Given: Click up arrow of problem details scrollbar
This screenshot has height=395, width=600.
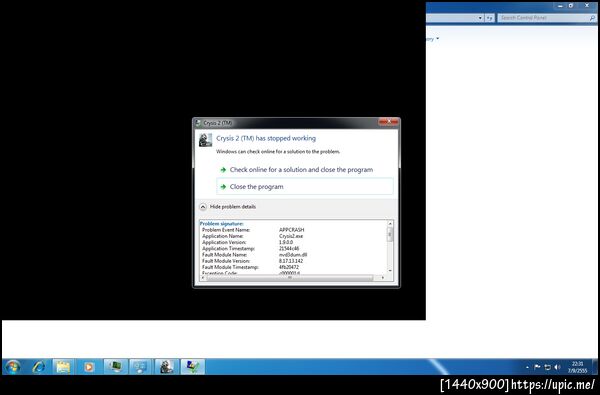Looking at the screenshot, I should pyautogui.click(x=390, y=223).
